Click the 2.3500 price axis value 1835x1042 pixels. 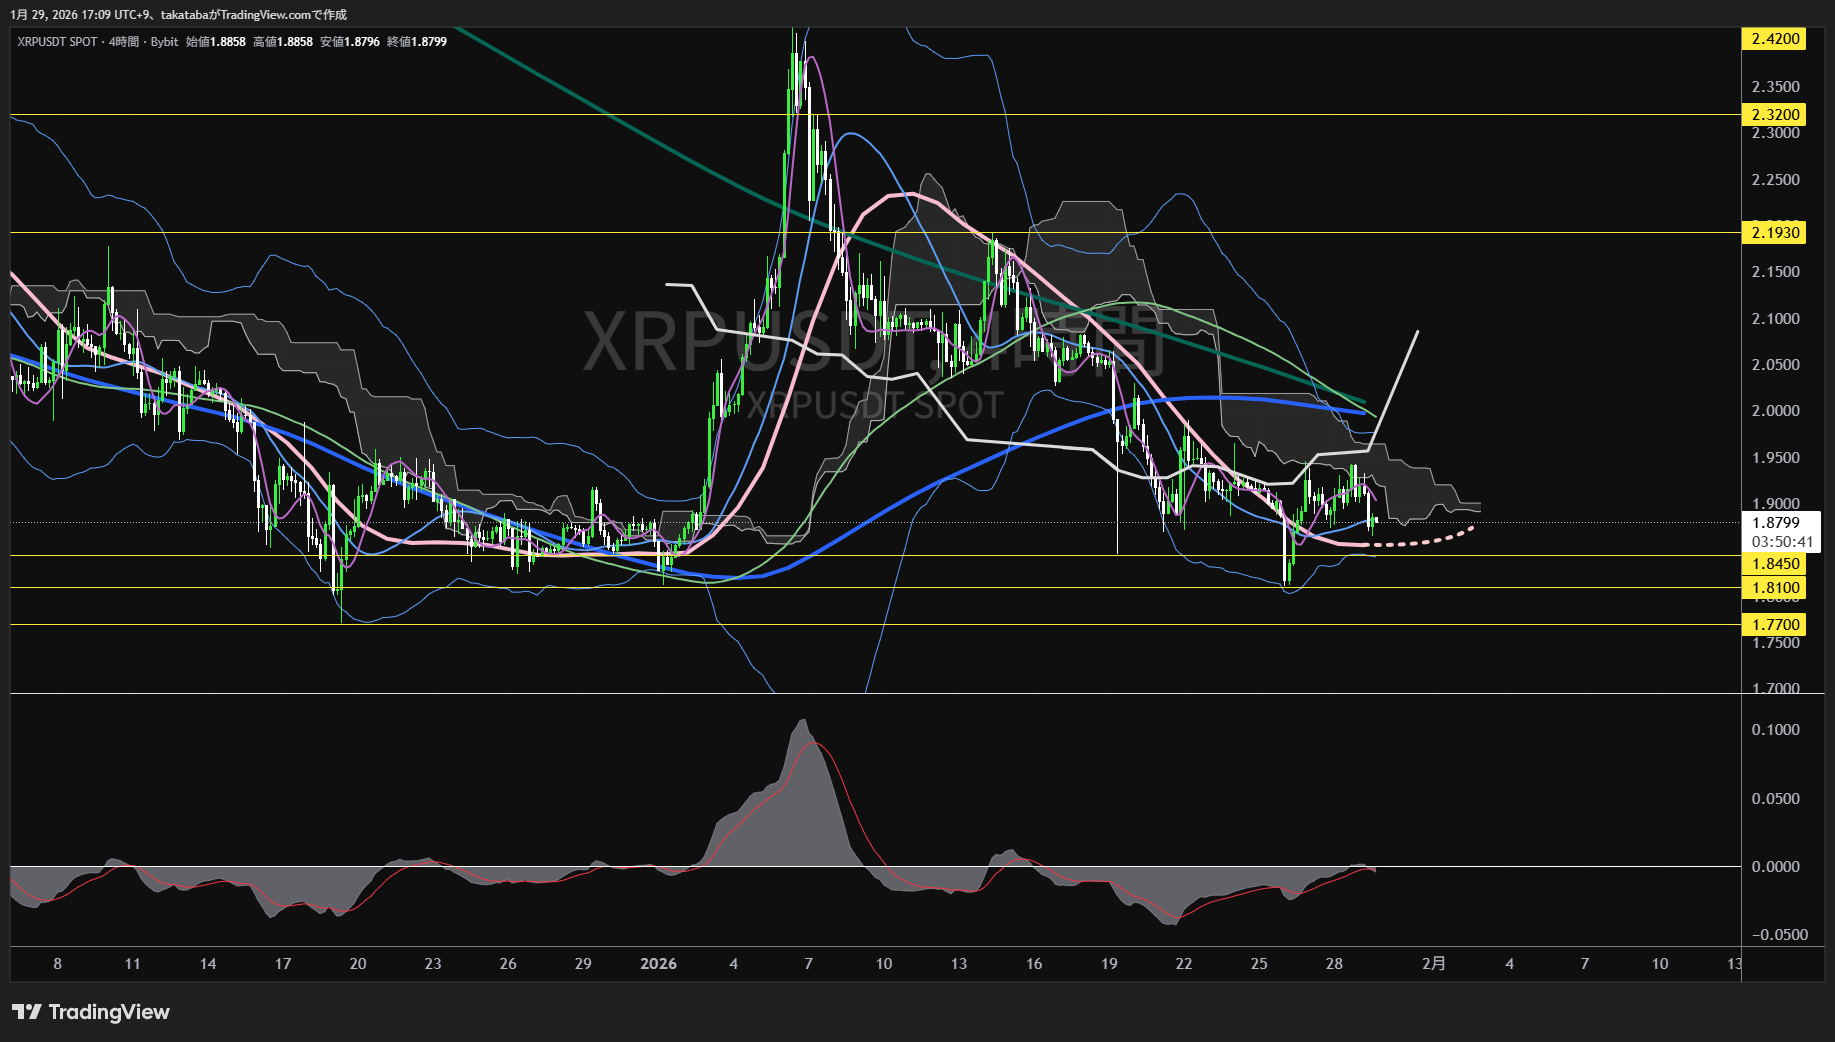pos(1775,87)
